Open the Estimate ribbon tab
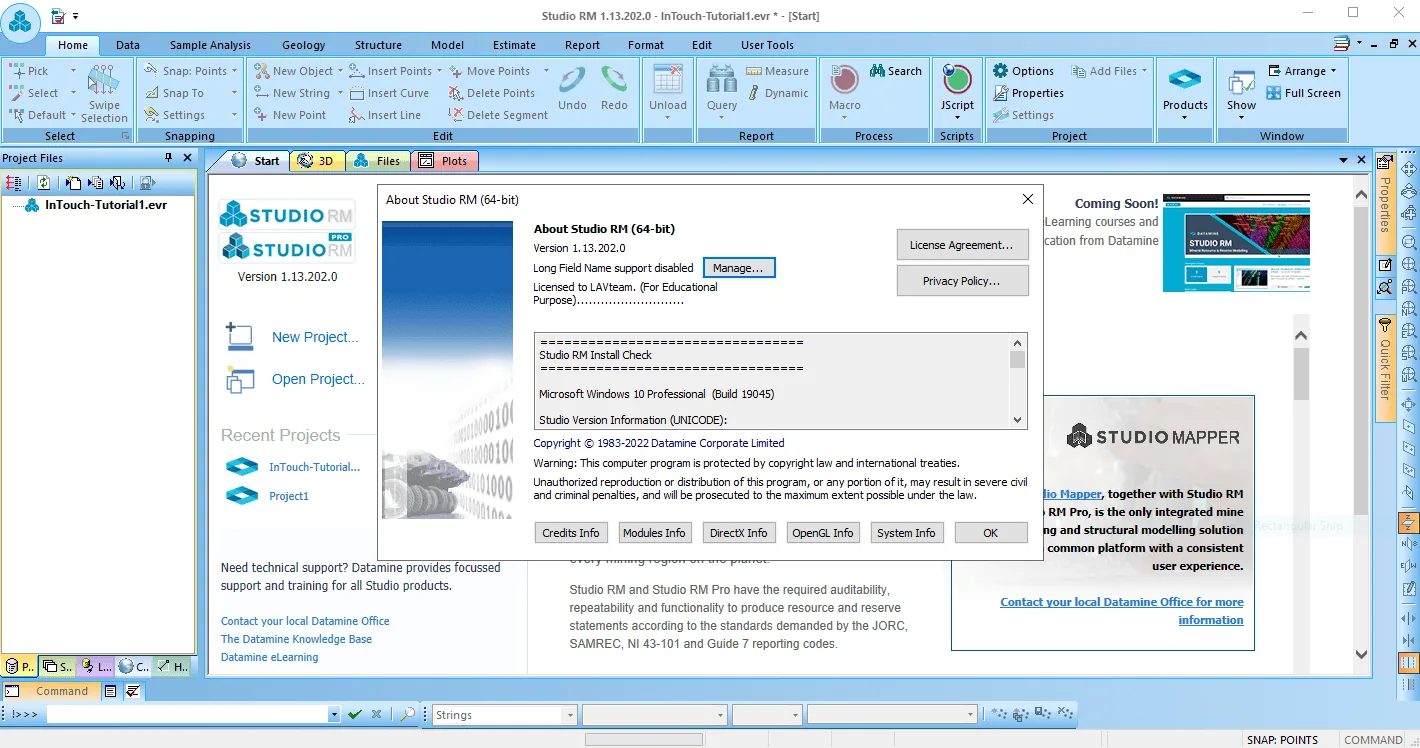This screenshot has height=748, width=1420. coord(514,45)
